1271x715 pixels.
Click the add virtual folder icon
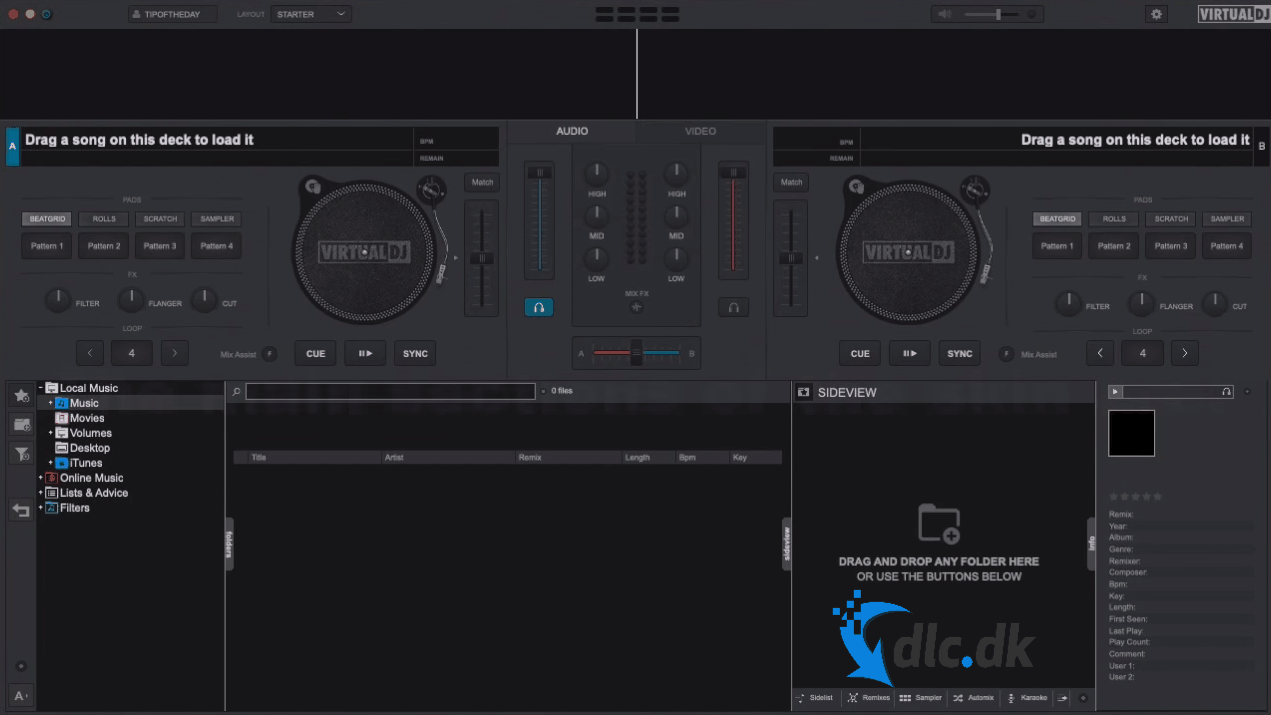pyautogui.click(x=21, y=425)
